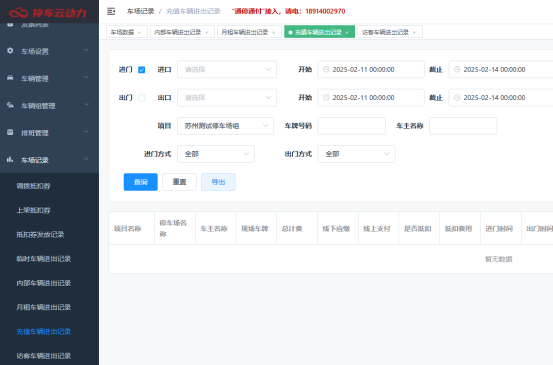Image resolution: width=553 pixels, height=365 pixels.
Task: Open 调拨抵扣券 in the sidebar
Action: click(x=34, y=186)
